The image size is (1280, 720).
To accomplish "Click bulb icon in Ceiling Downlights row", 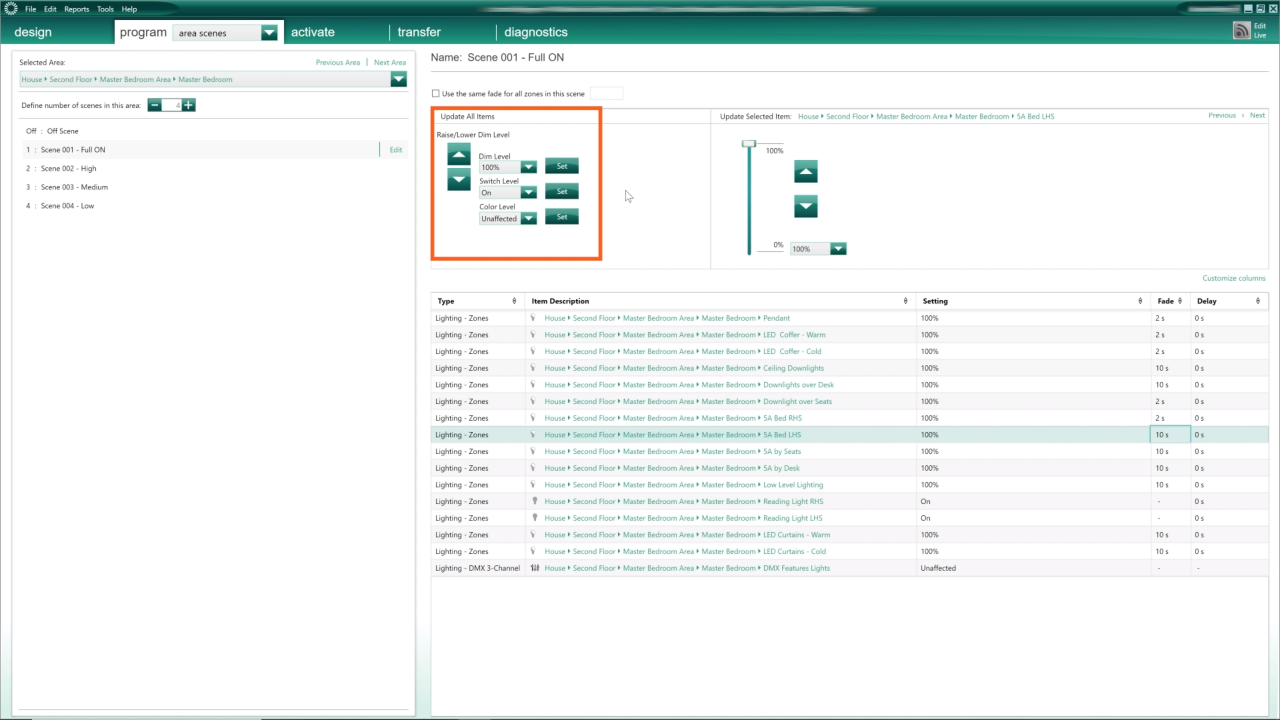I will [x=534, y=368].
